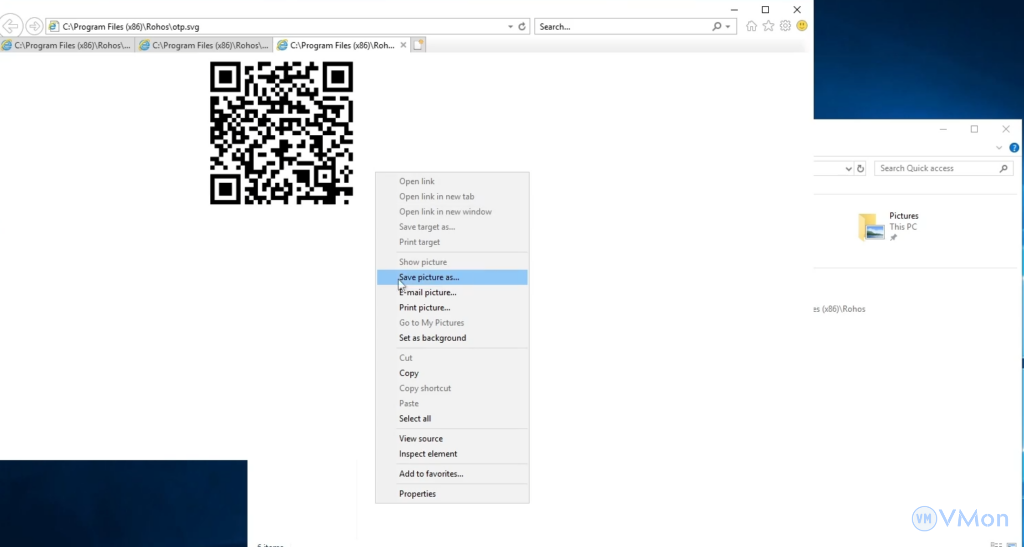Image resolution: width=1024 pixels, height=547 pixels.
Task: Click the smiley feedback icon
Action: (802, 26)
